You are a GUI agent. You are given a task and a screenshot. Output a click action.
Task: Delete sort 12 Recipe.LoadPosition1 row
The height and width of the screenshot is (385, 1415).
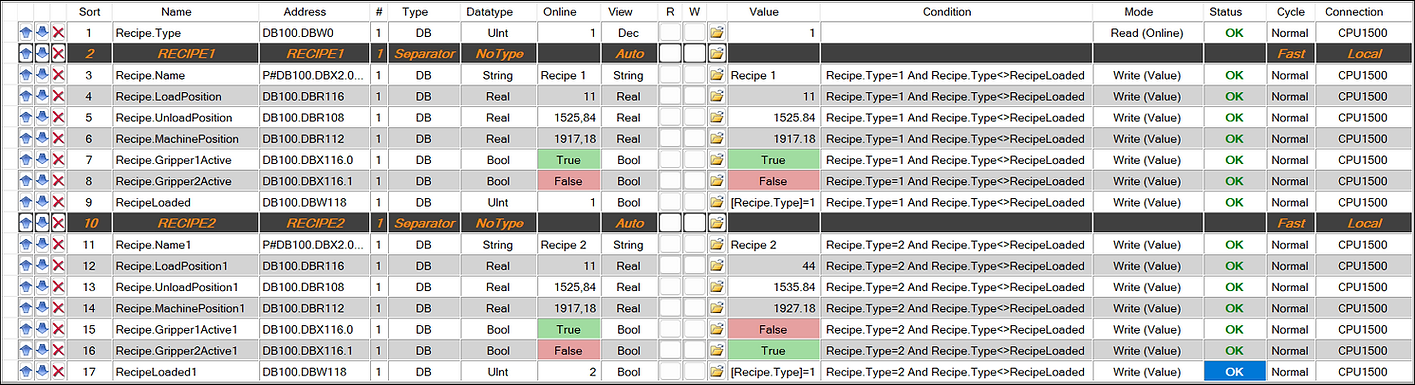point(59,265)
